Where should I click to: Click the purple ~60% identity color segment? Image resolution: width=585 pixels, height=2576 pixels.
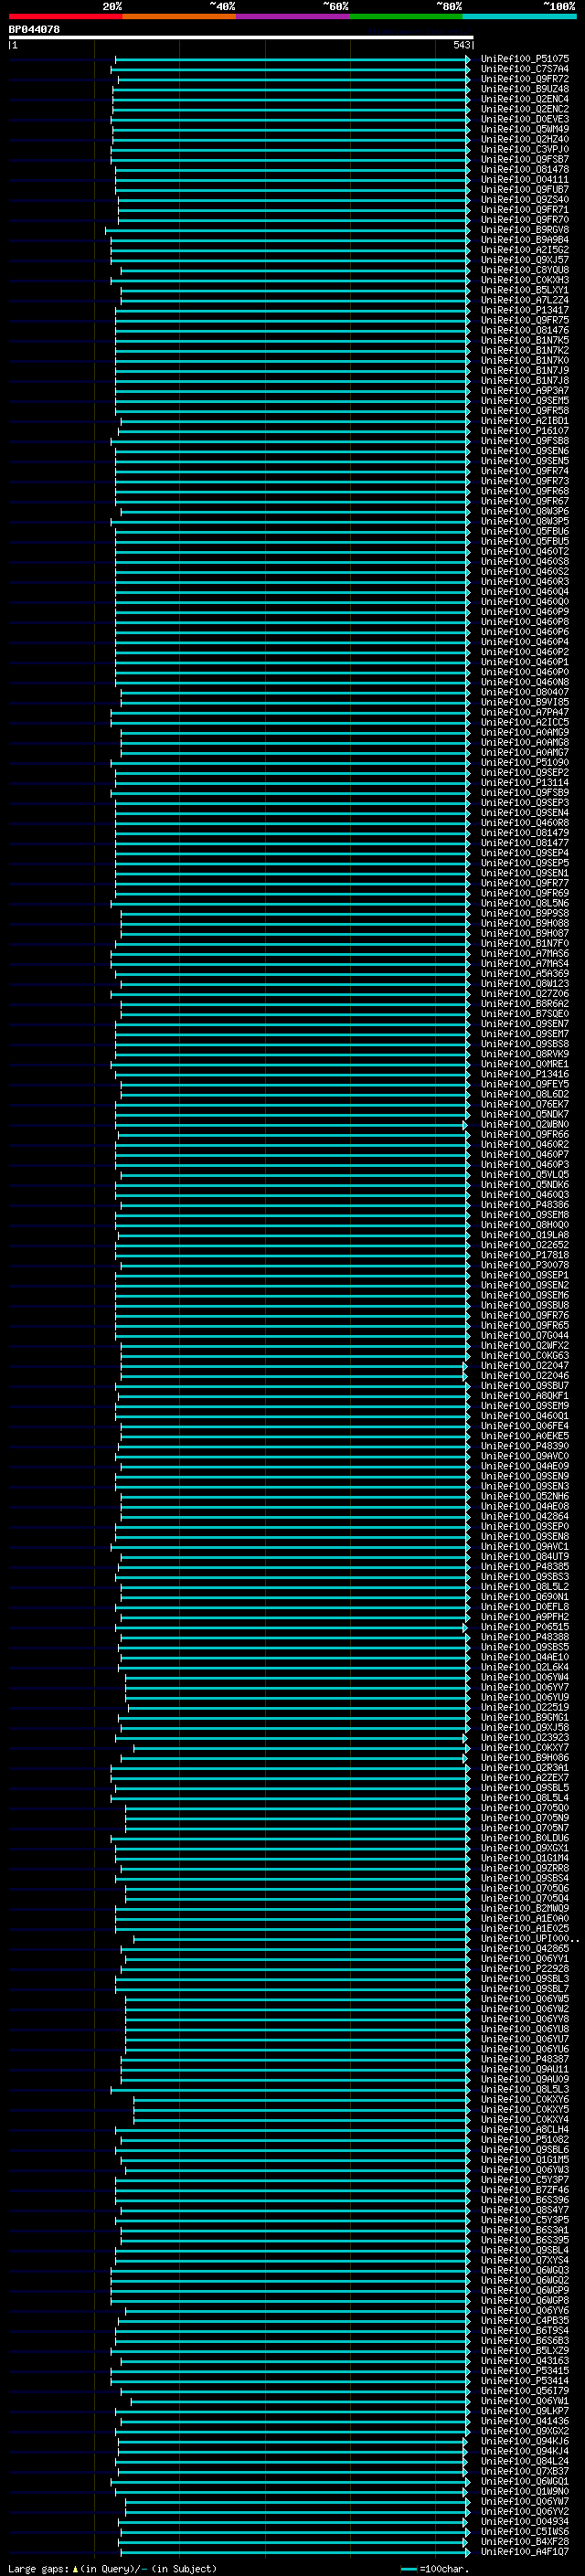[293, 16]
